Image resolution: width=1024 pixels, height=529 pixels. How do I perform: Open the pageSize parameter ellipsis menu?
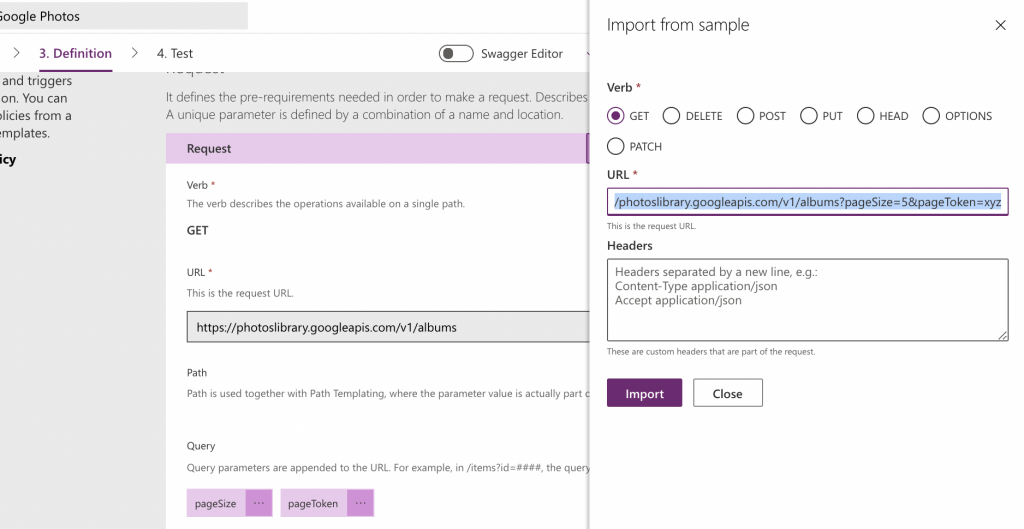[258, 504]
